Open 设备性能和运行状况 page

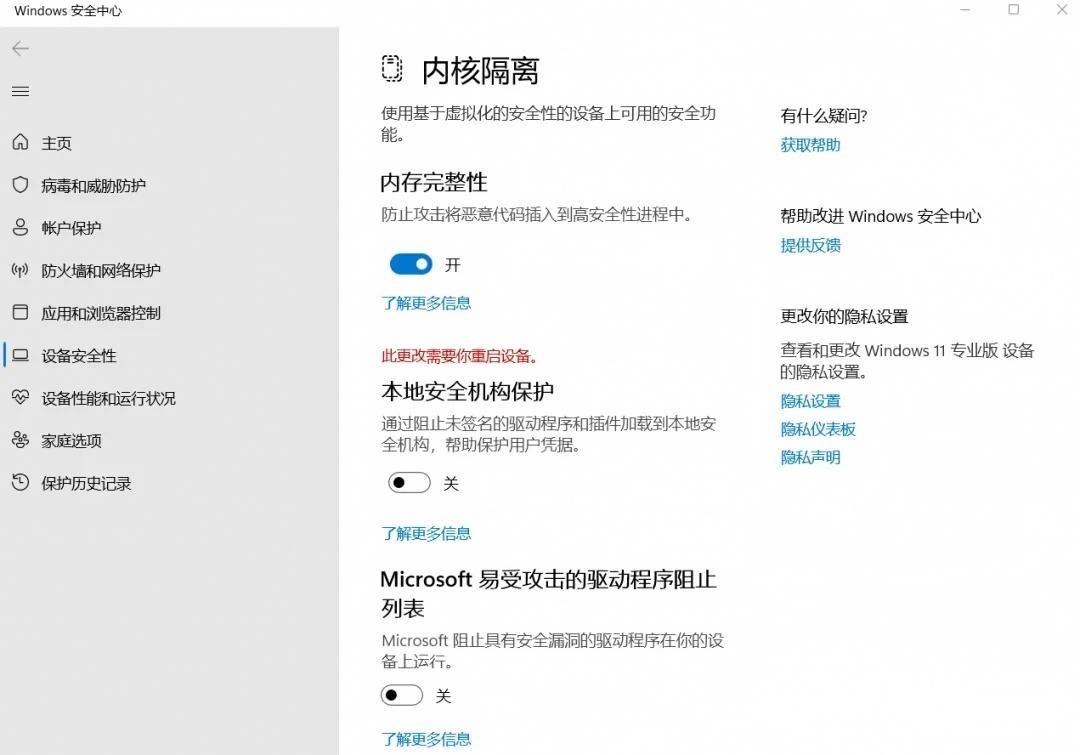109,399
